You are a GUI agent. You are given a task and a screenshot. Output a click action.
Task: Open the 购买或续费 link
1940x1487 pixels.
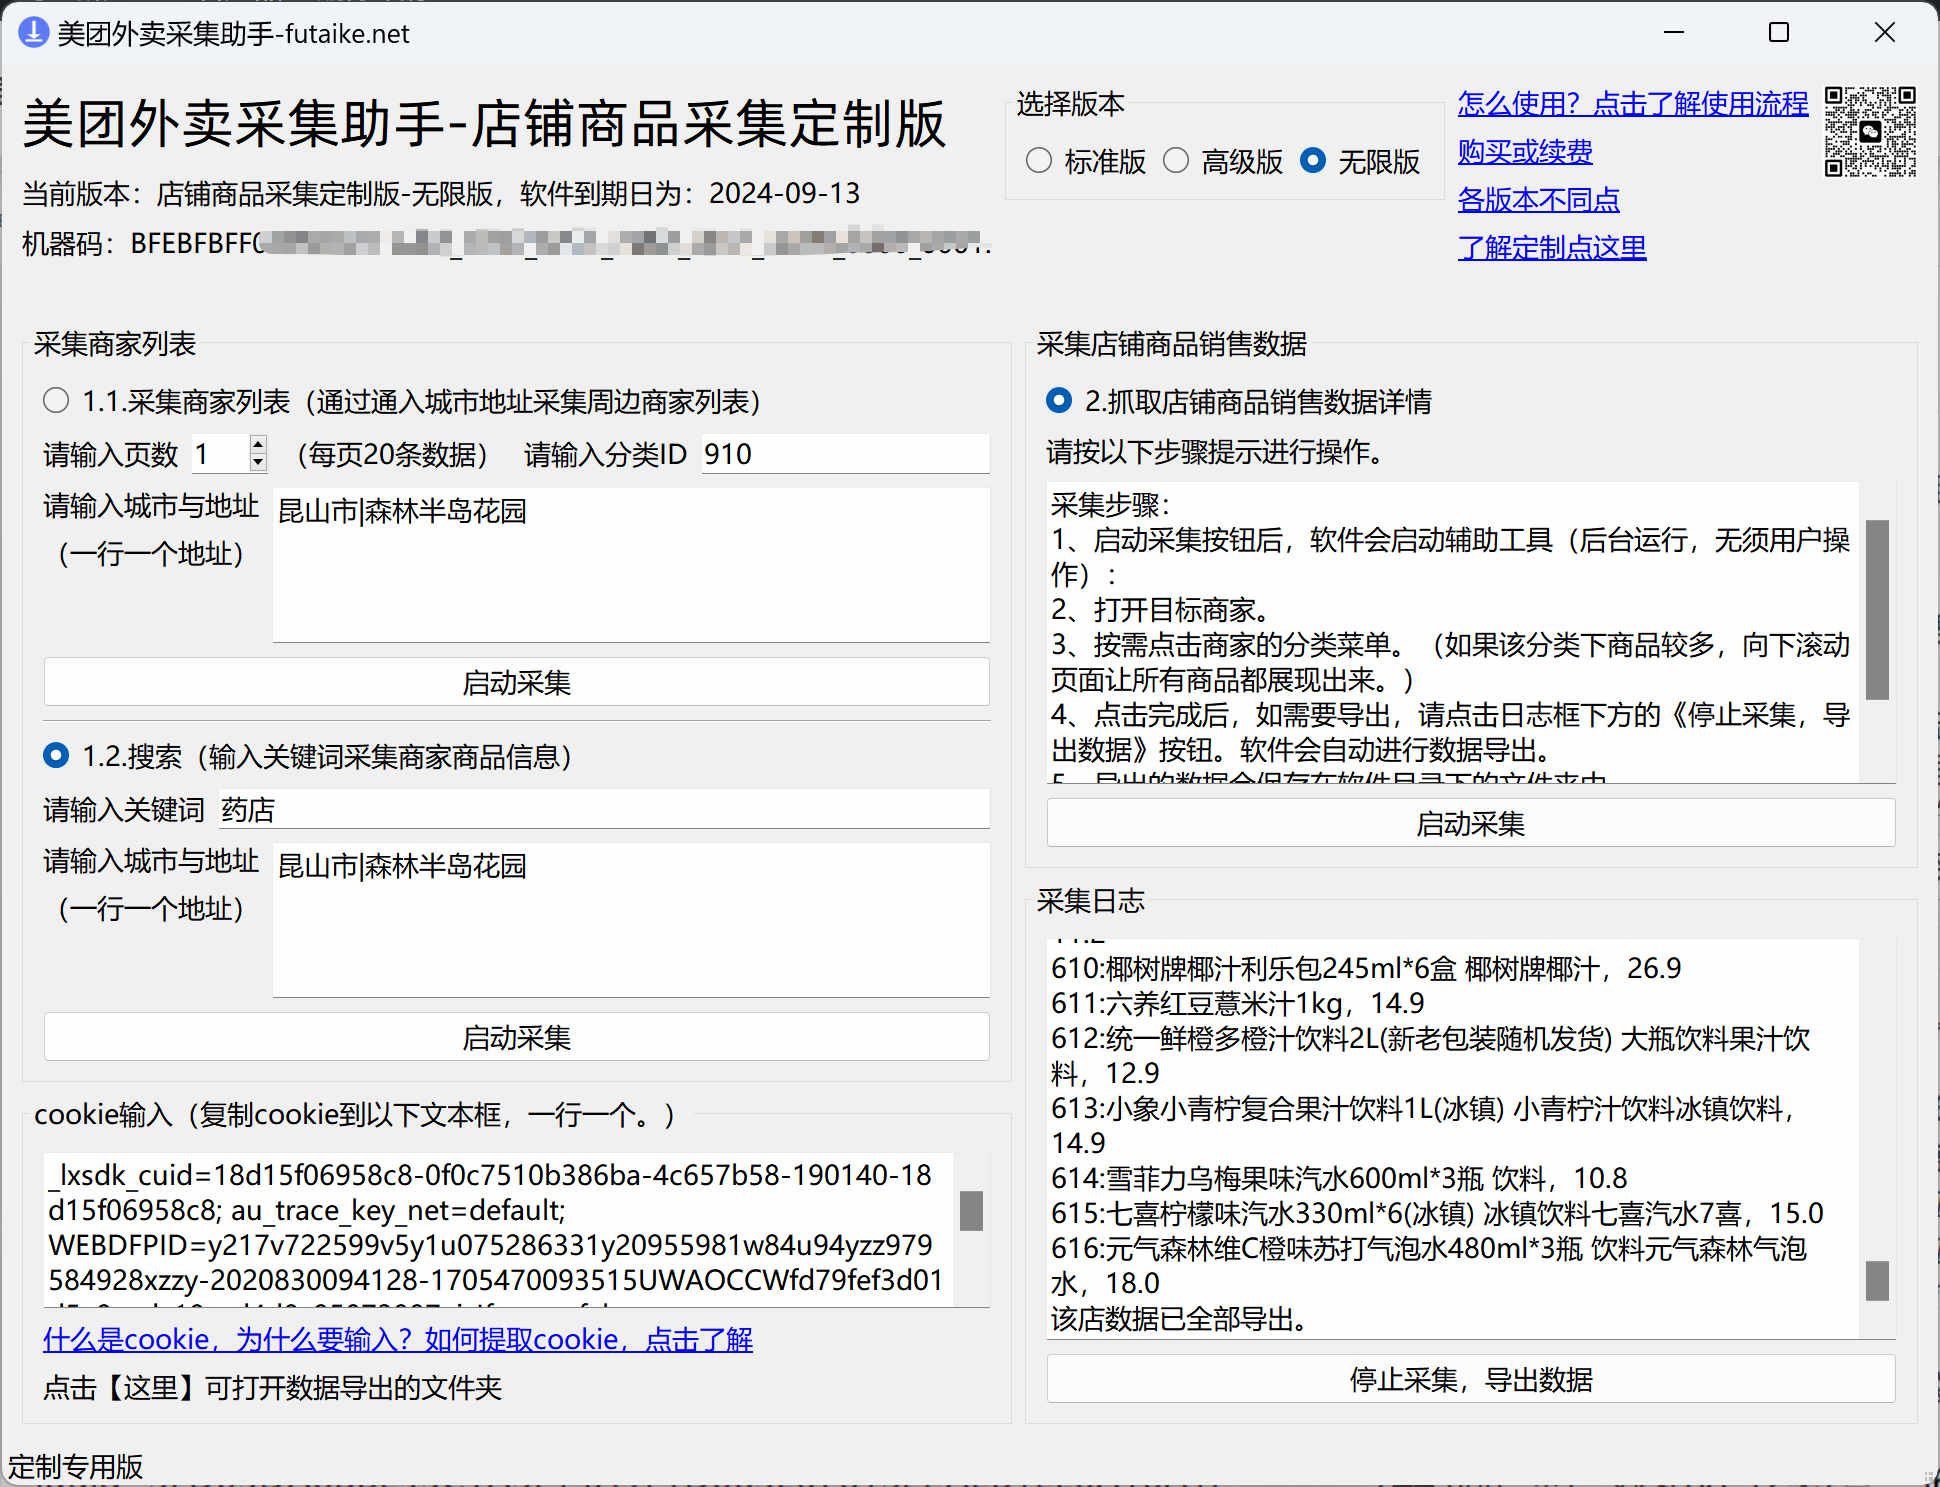click(x=1524, y=151)
